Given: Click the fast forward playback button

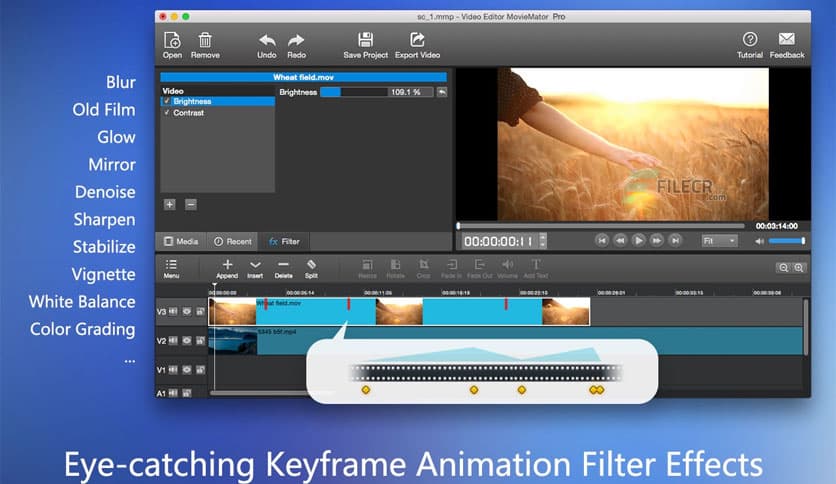Looking at the screenshot, I should tap(657, 241).
